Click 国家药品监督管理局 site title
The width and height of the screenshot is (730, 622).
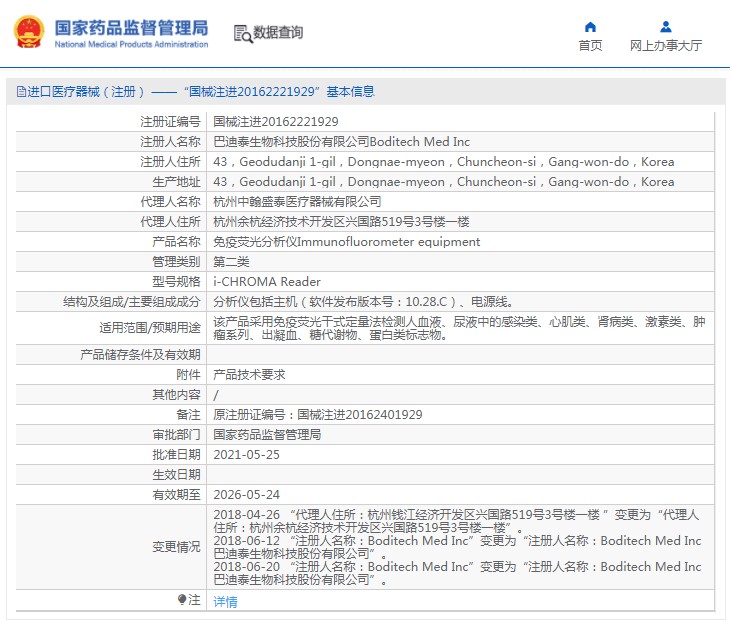pyautogui.click(x=131, y=28)
